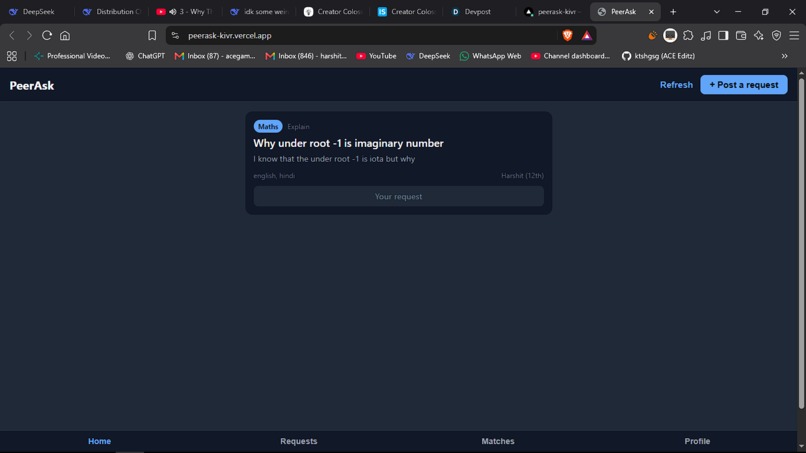Click the 'Harshit (12th)' author text
Viewport: 806px width, 453px height.
[x=522, y=176]
